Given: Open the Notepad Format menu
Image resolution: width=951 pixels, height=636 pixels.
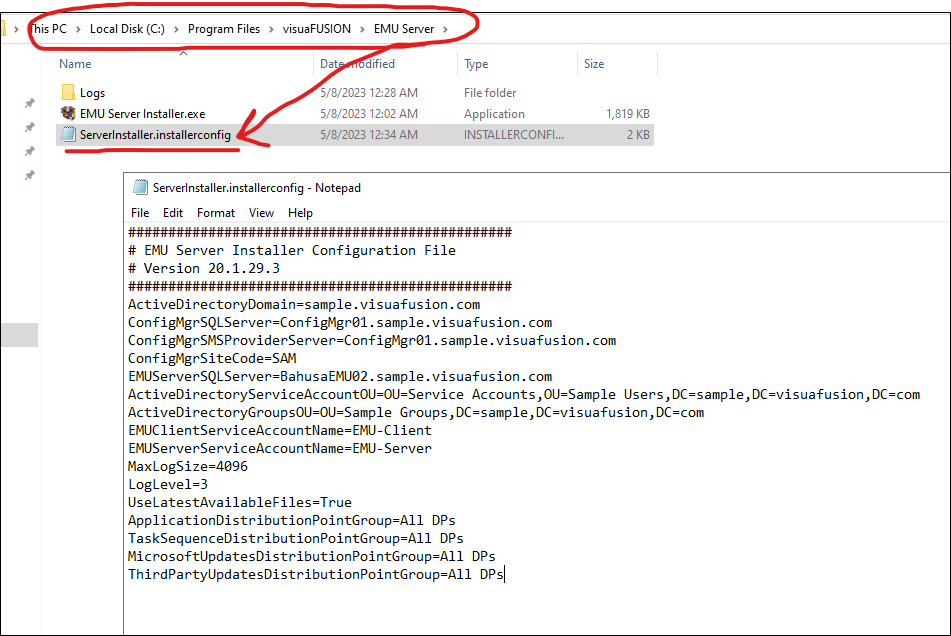Looking at the screenshot, I should (x=215, y=213).
